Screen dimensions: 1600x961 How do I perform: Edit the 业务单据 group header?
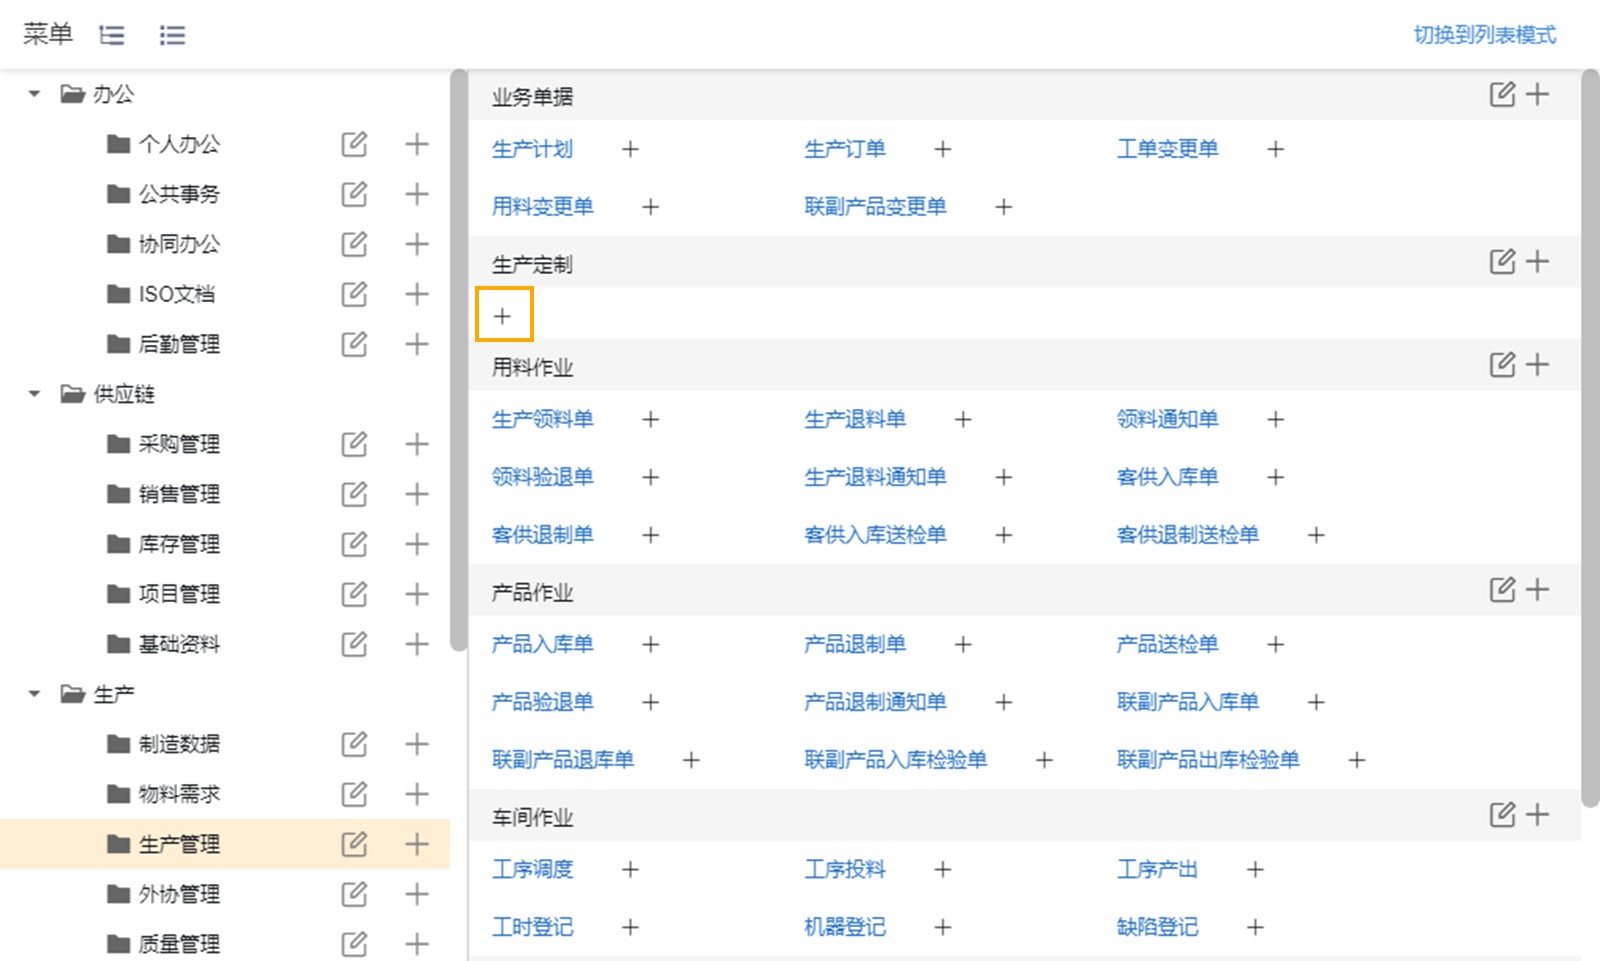[1502, 94]
